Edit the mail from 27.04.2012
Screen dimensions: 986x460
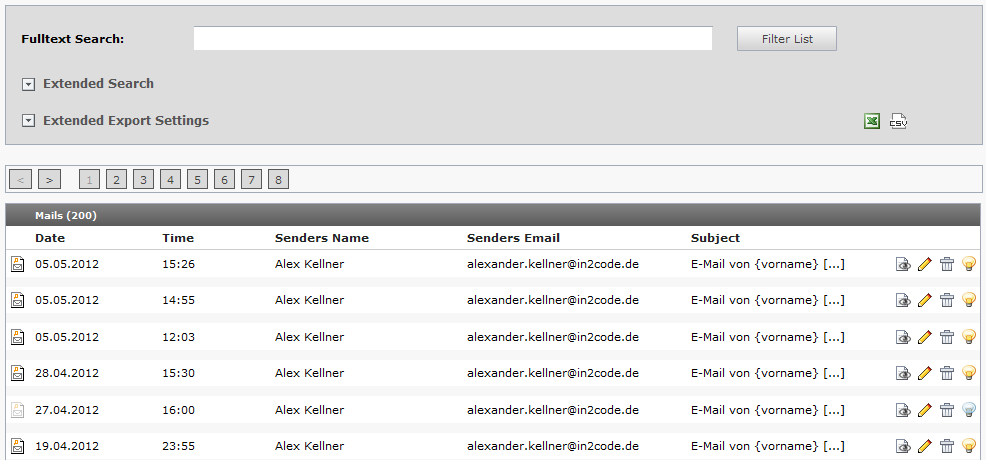pos(925,410)
